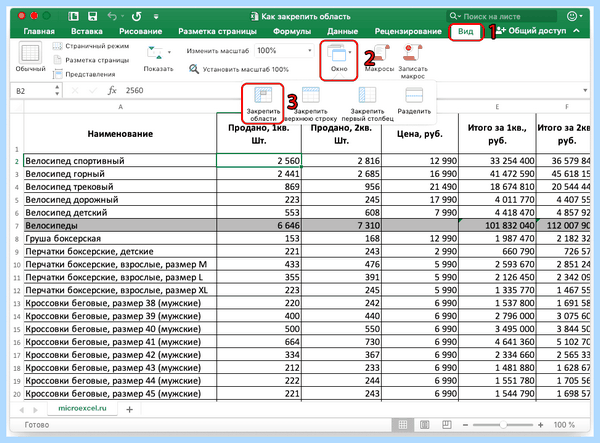600x443 pixels.
Task: Click value 101 832 040 in row 7
Action: click(497, 226)
